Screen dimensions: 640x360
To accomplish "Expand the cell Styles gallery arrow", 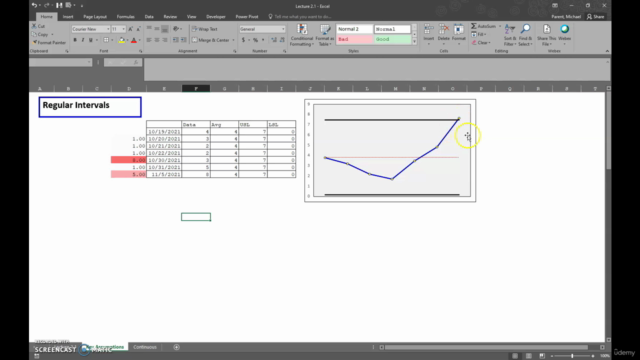I will tap(414, 42).
